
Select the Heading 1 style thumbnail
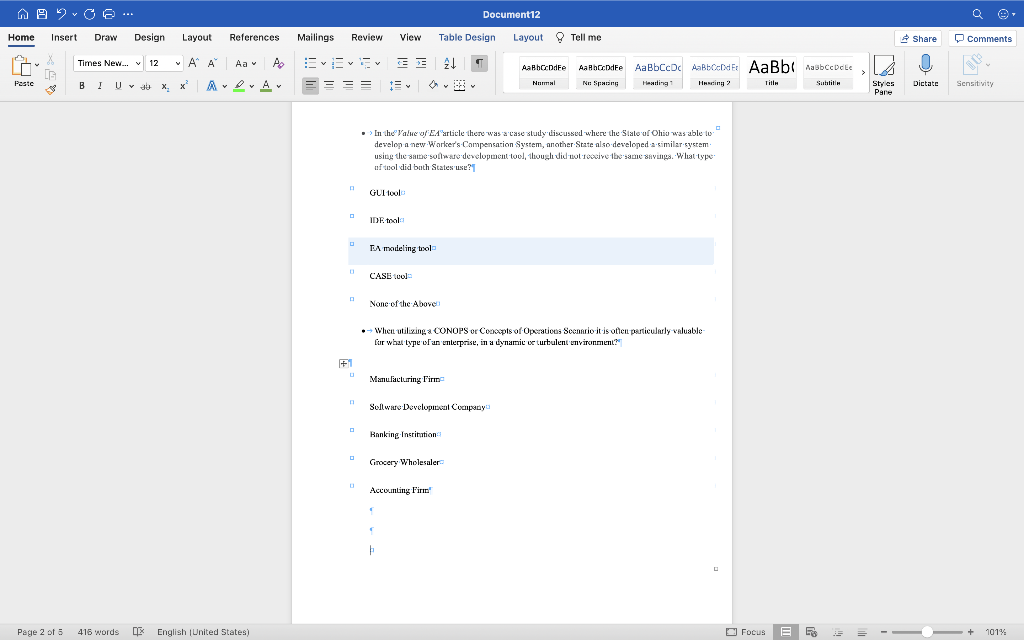click(x=657, y=72)
